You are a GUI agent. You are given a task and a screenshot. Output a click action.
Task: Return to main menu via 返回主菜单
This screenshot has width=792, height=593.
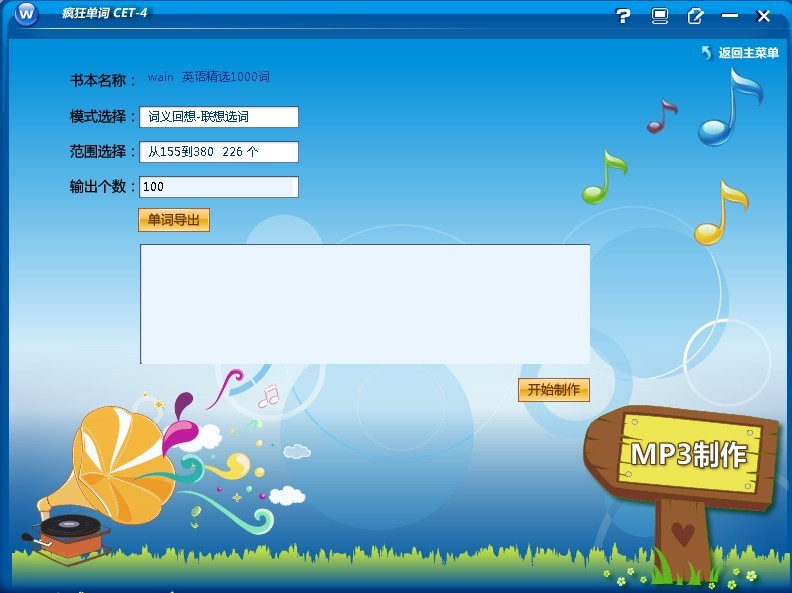[x=748, y=53]
